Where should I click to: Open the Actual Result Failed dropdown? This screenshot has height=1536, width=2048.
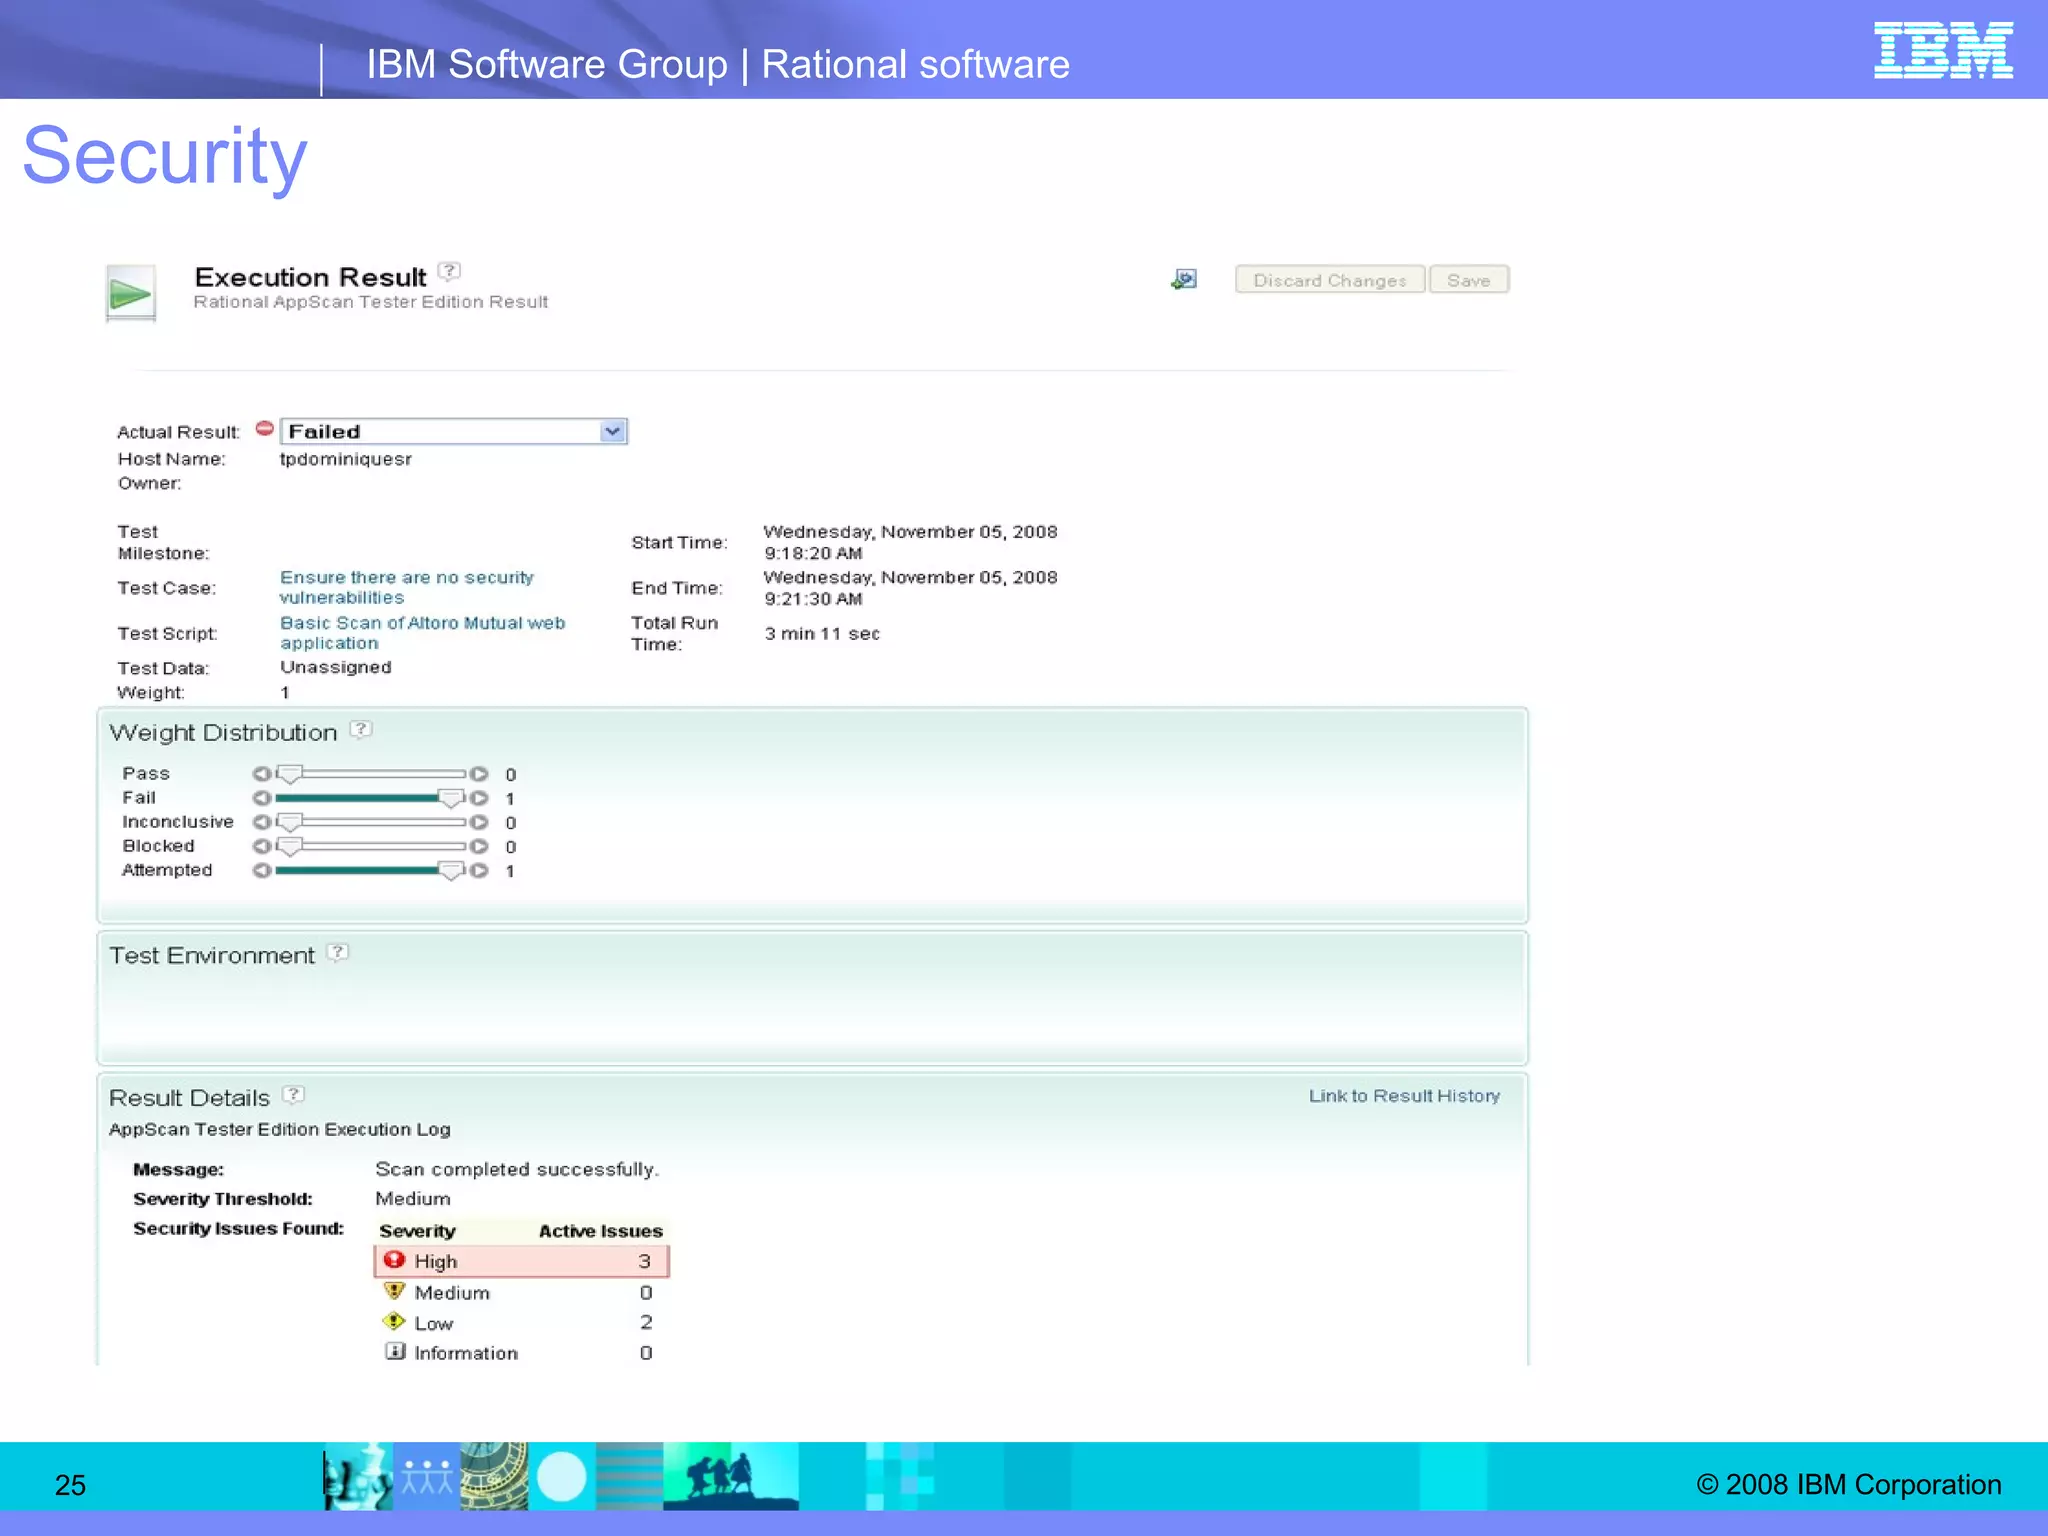[x=612, y=431]
